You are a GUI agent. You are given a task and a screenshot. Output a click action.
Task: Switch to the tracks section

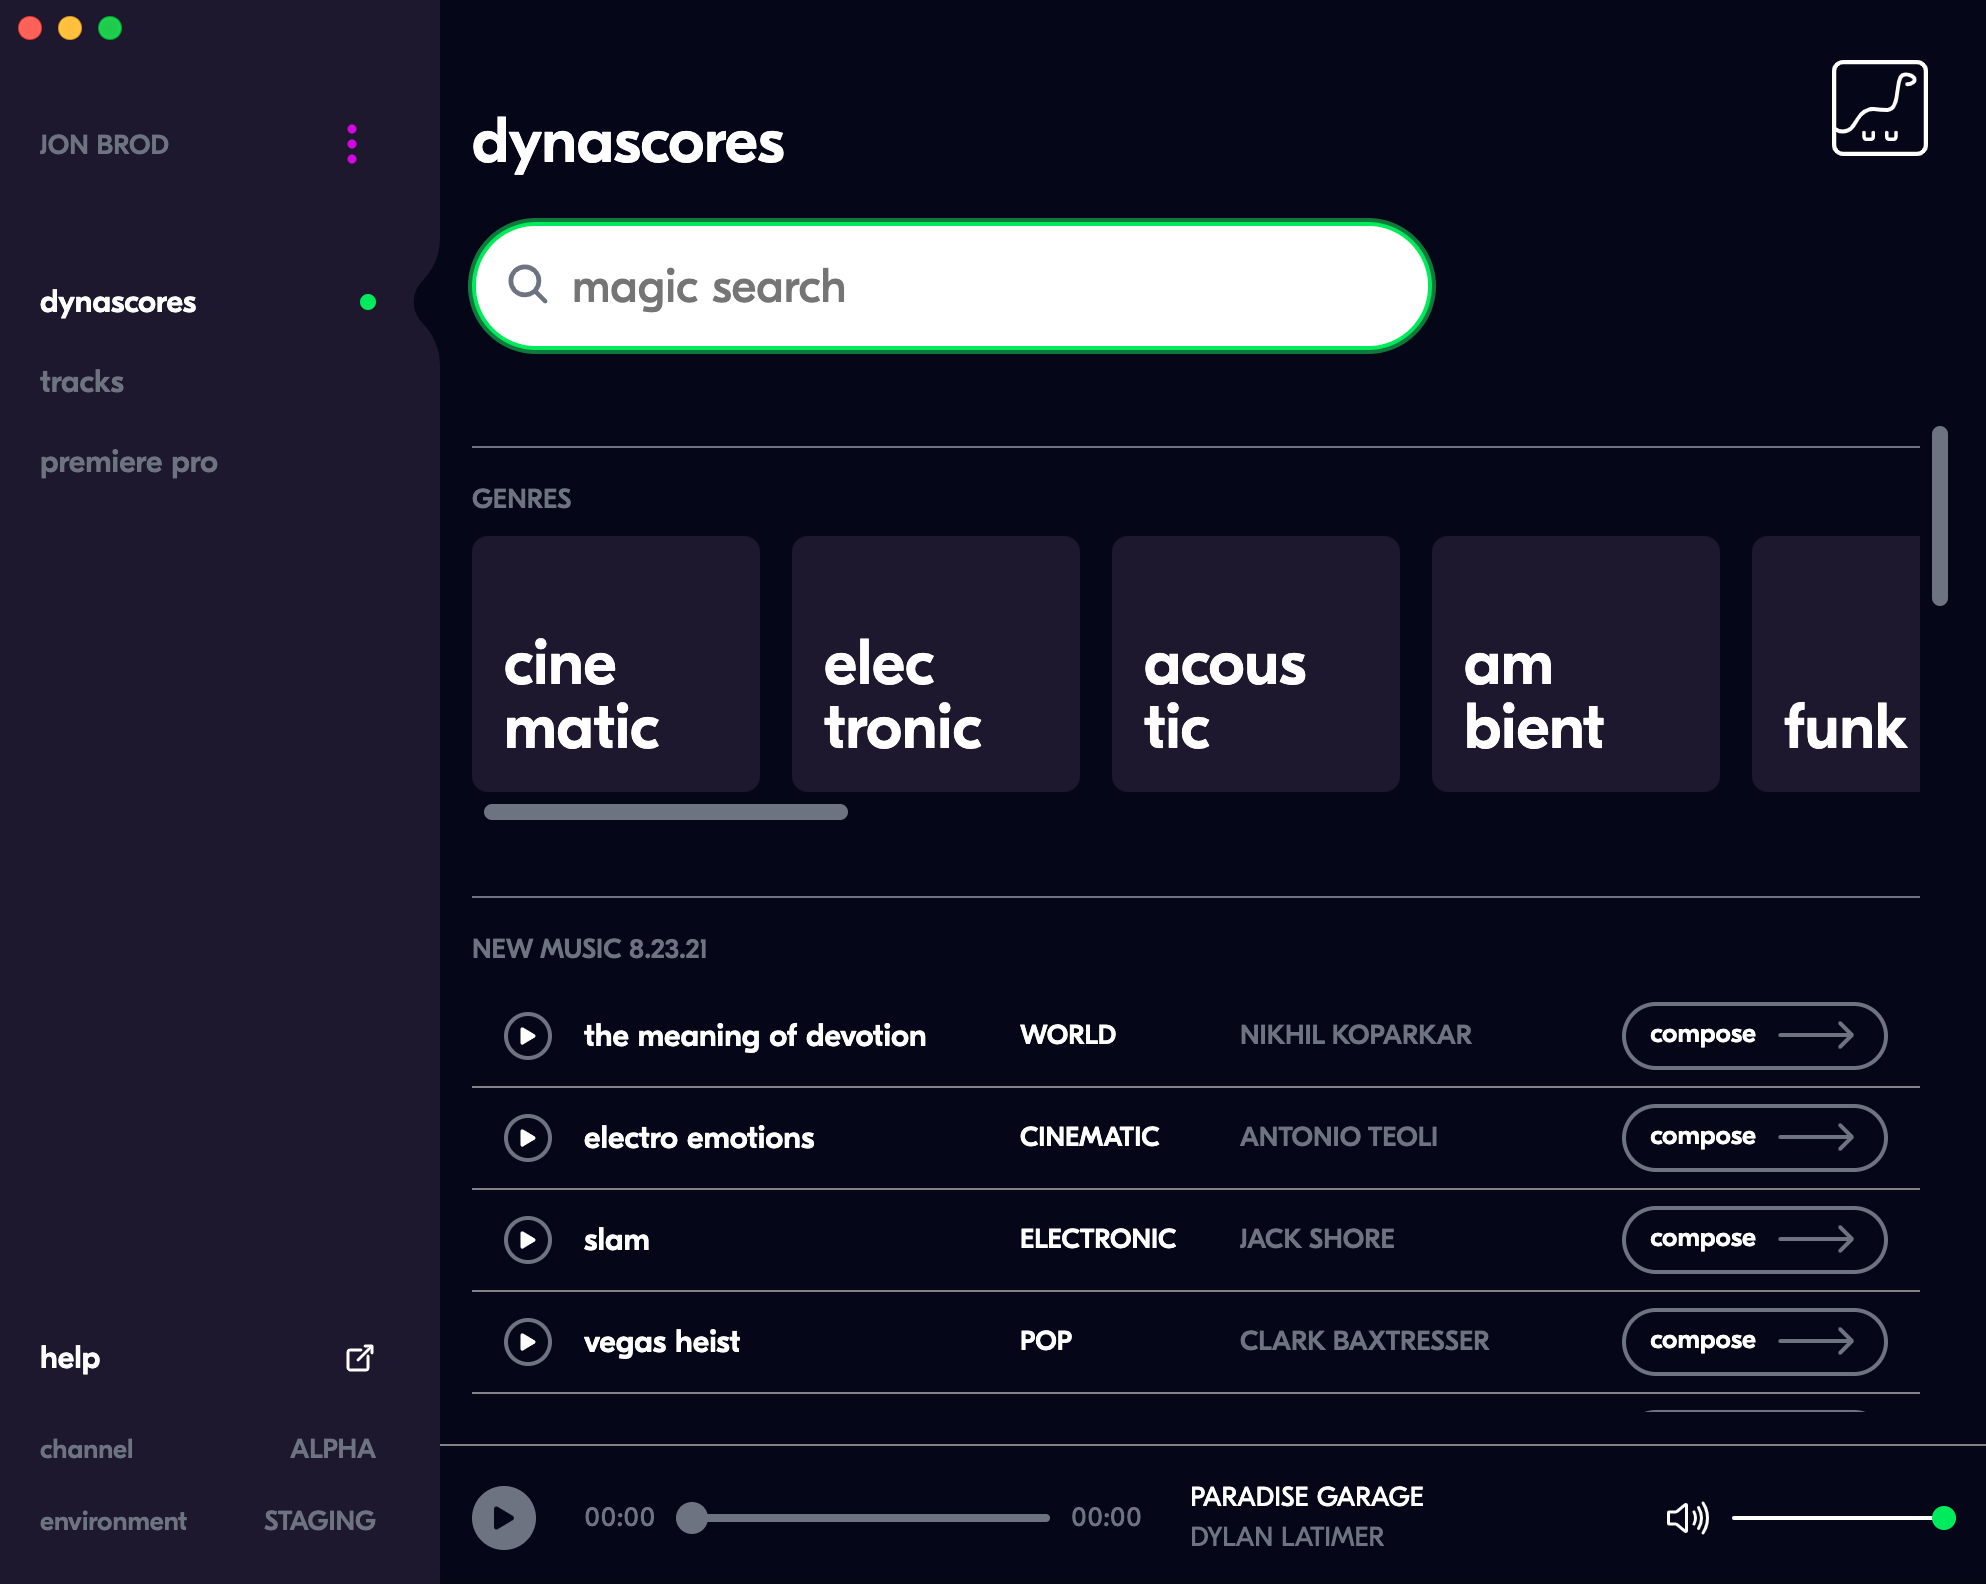(x=82, y=382)
